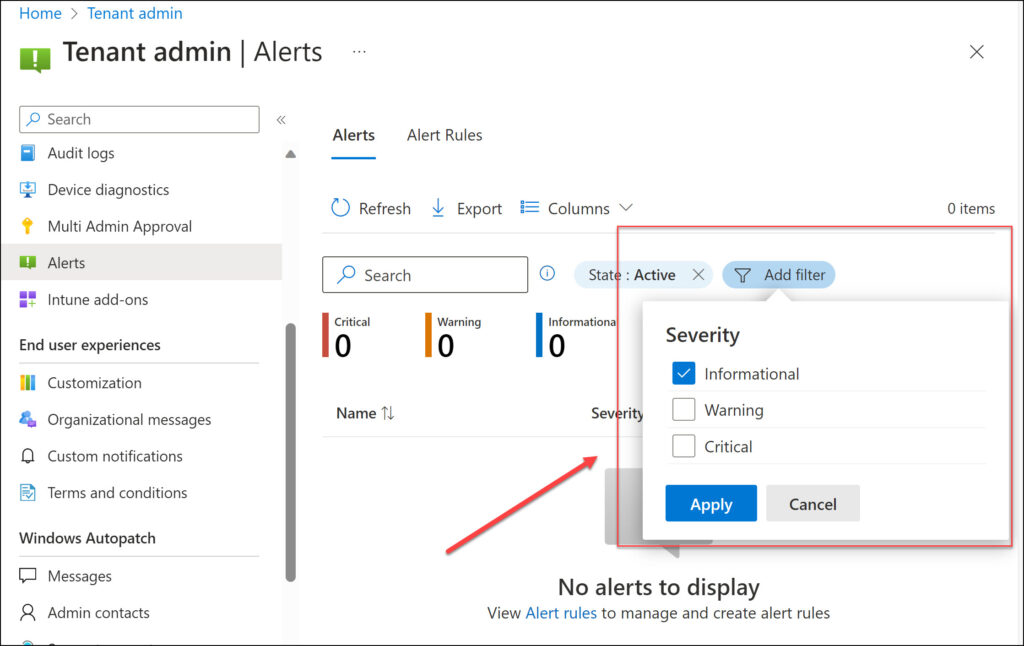Open the ellipsis more options menu

point(359,52)
